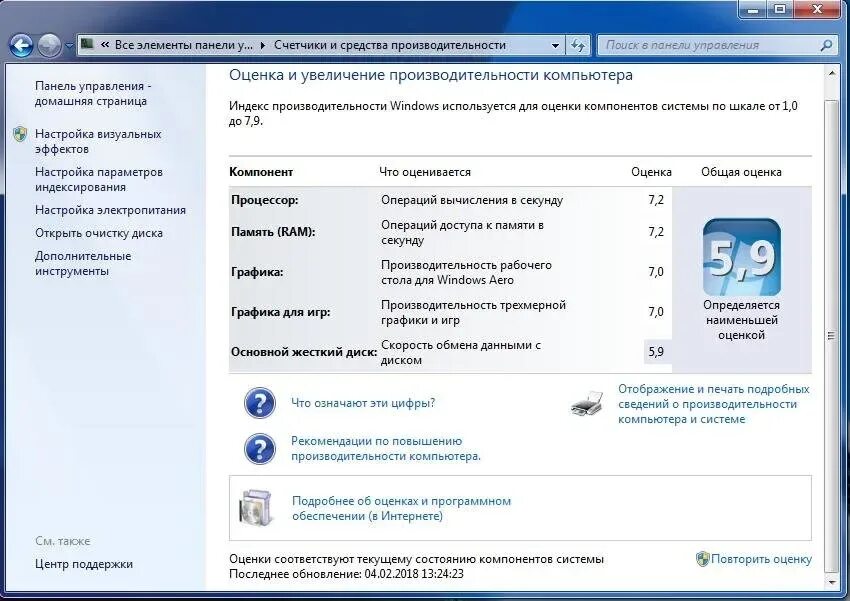
Task: Click the 'Компонент' column header
Action: pos(261,172)
